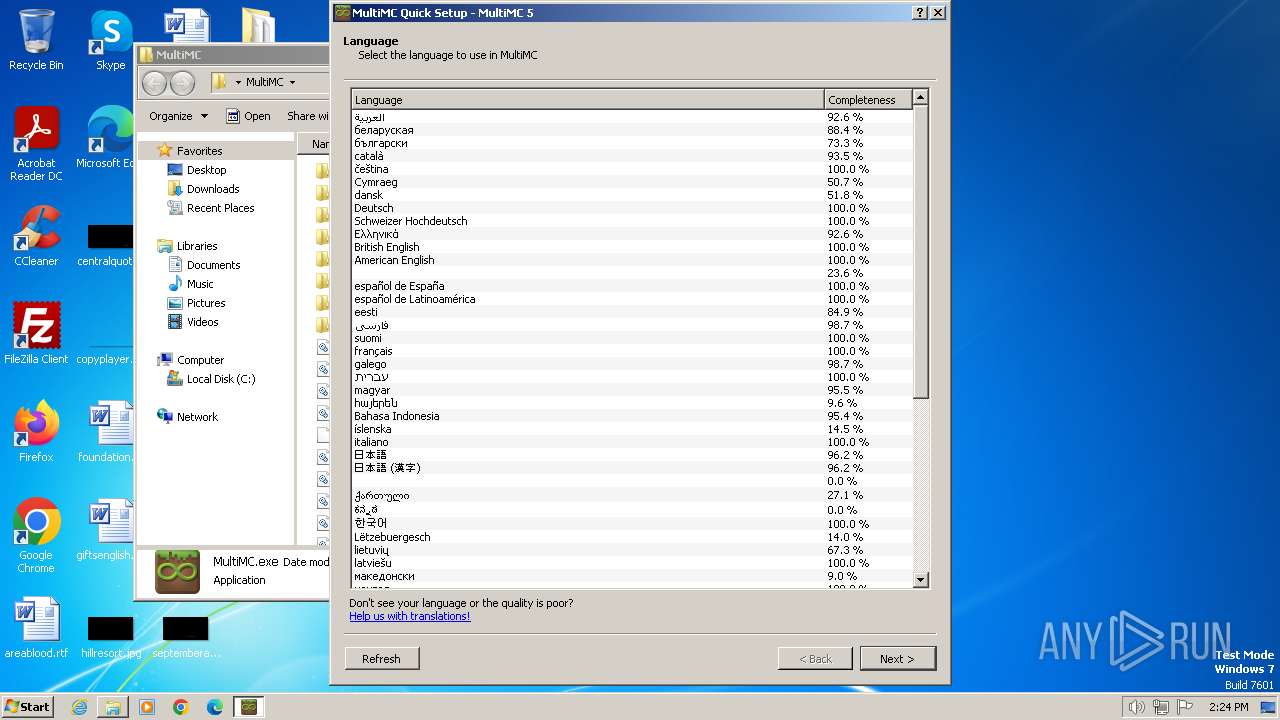1280x720 pixels.
Task: Open Network in Explorer sidebar
Action: tap(197, 417)
